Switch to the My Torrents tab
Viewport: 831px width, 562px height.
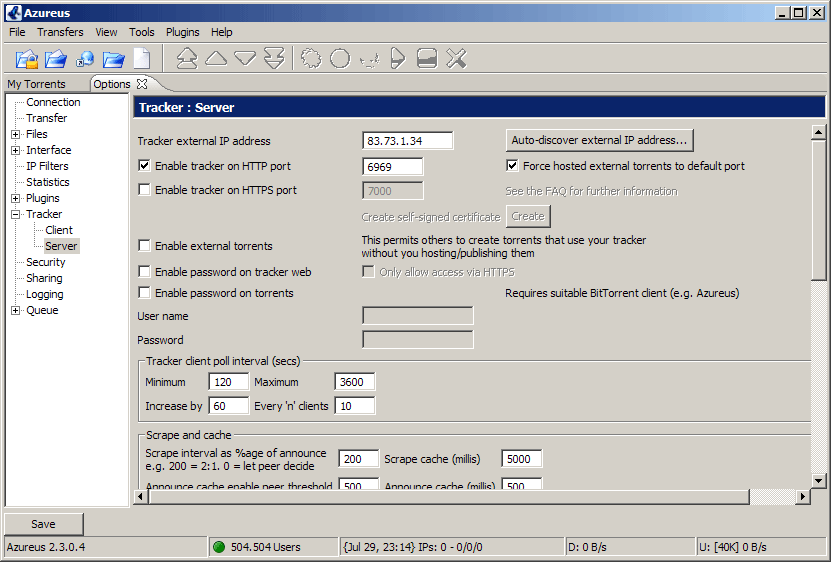[x=36, y=84]
